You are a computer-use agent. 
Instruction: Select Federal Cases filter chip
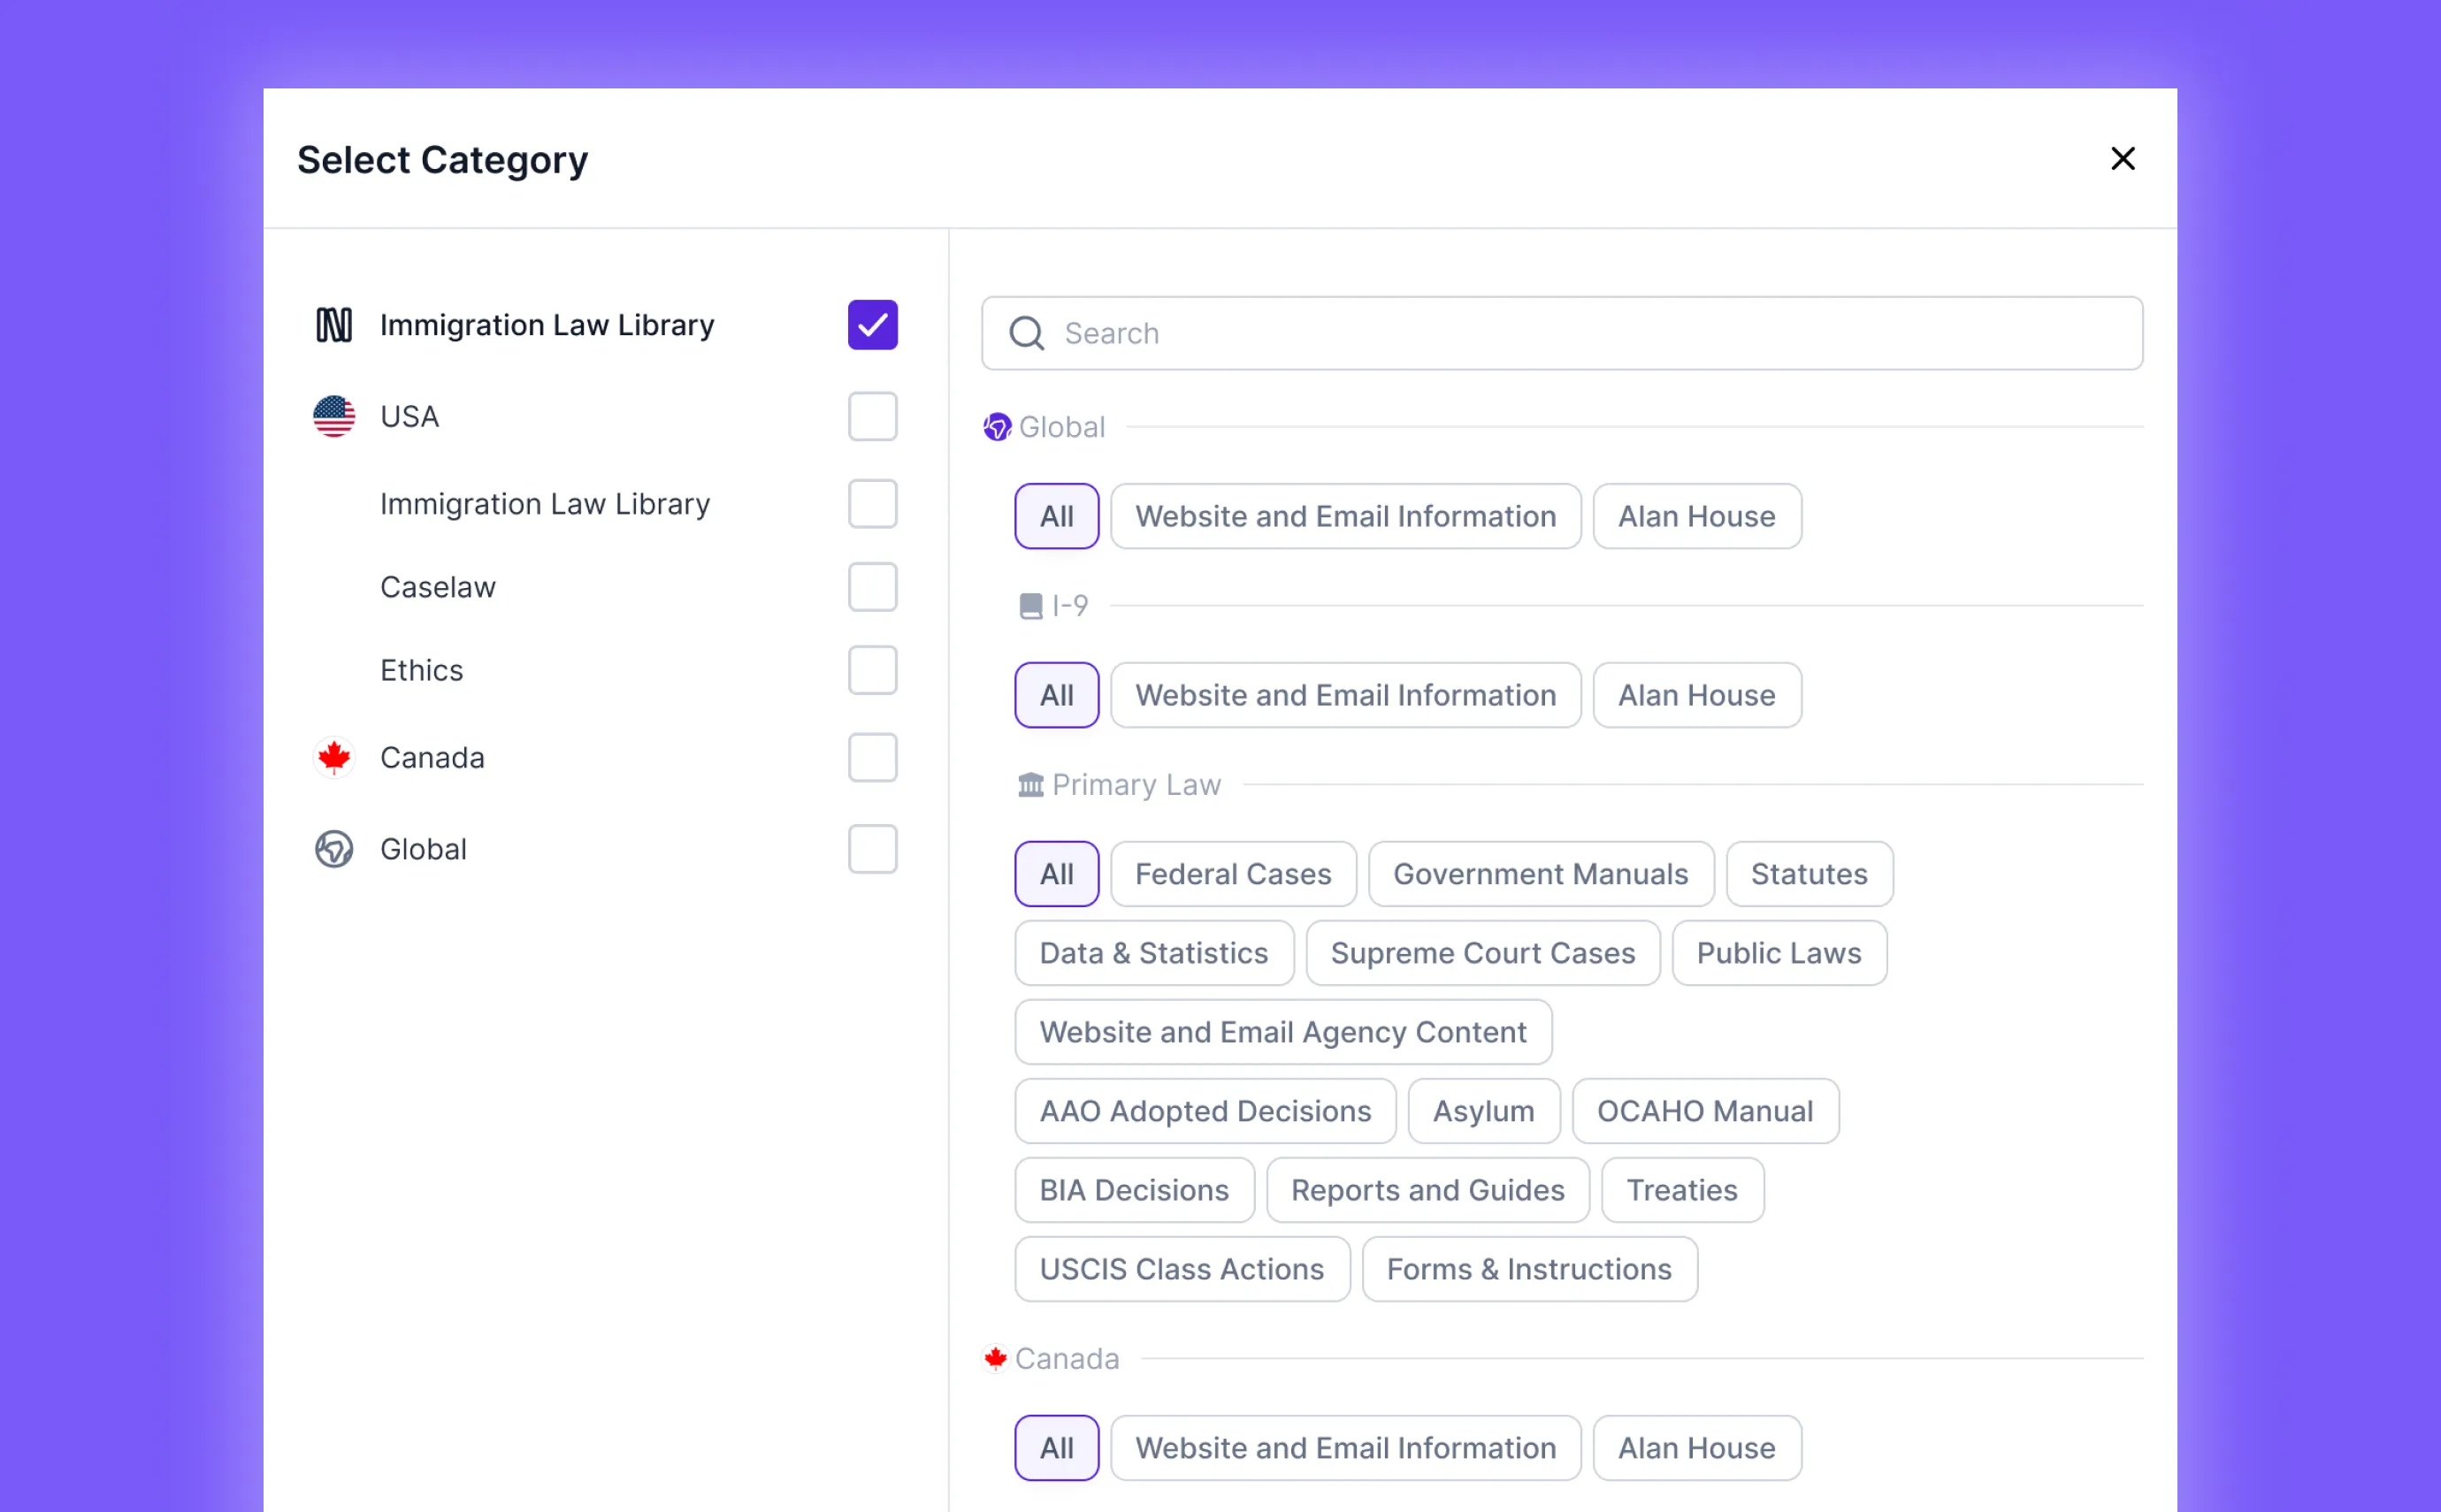point(1232,874)
